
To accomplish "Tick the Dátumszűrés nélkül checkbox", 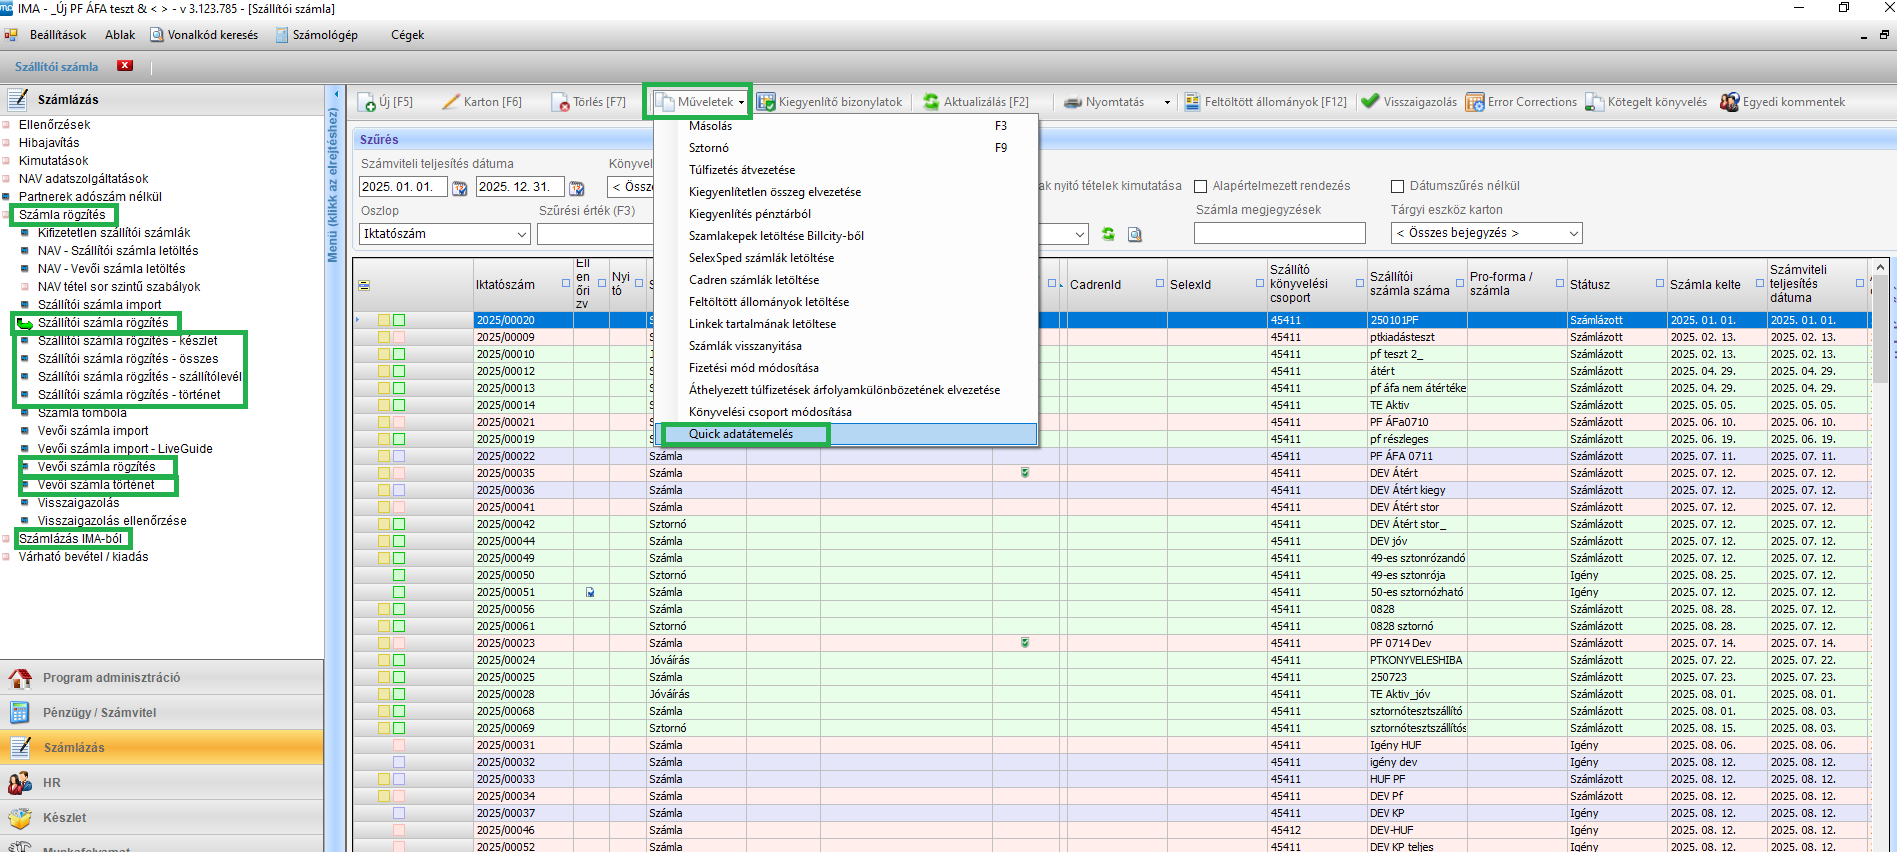I will click(x=1397, y=187).
